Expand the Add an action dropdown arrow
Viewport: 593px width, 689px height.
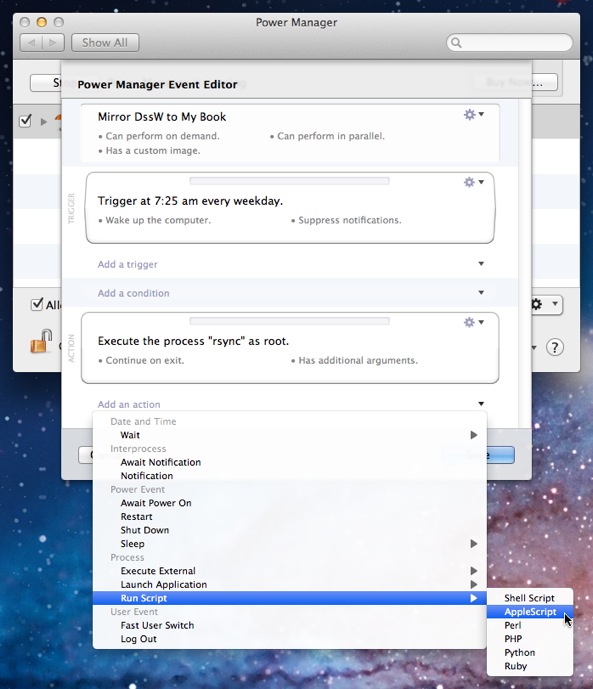(481, 404)
